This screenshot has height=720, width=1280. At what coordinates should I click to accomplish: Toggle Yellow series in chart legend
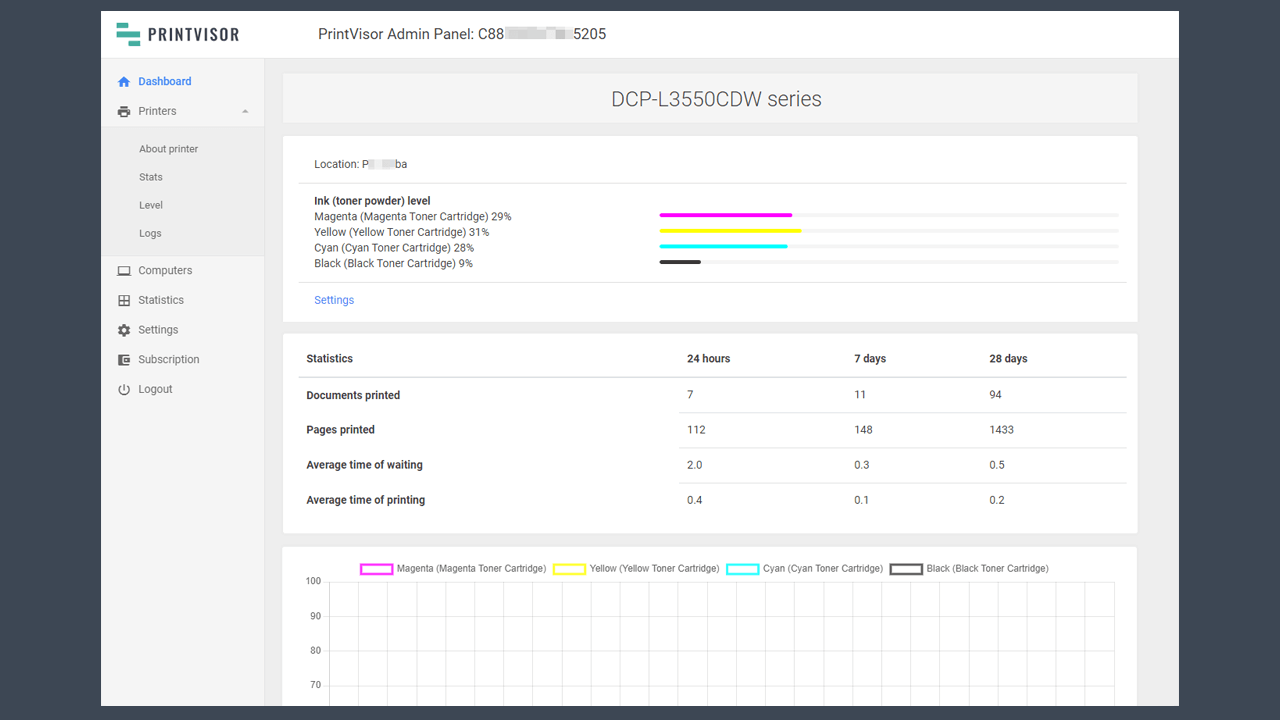(x=569, y=569)
